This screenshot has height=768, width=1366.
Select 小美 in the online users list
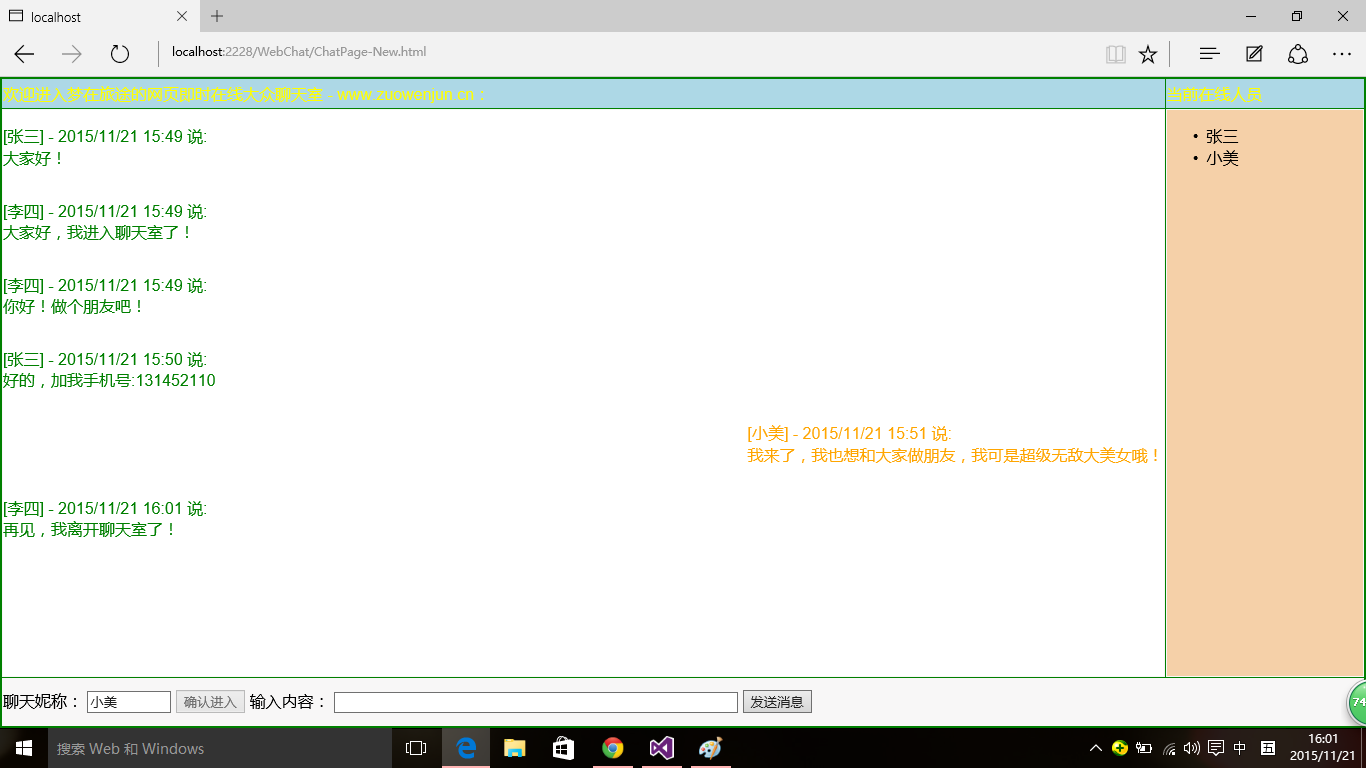tap(1222, 158)
